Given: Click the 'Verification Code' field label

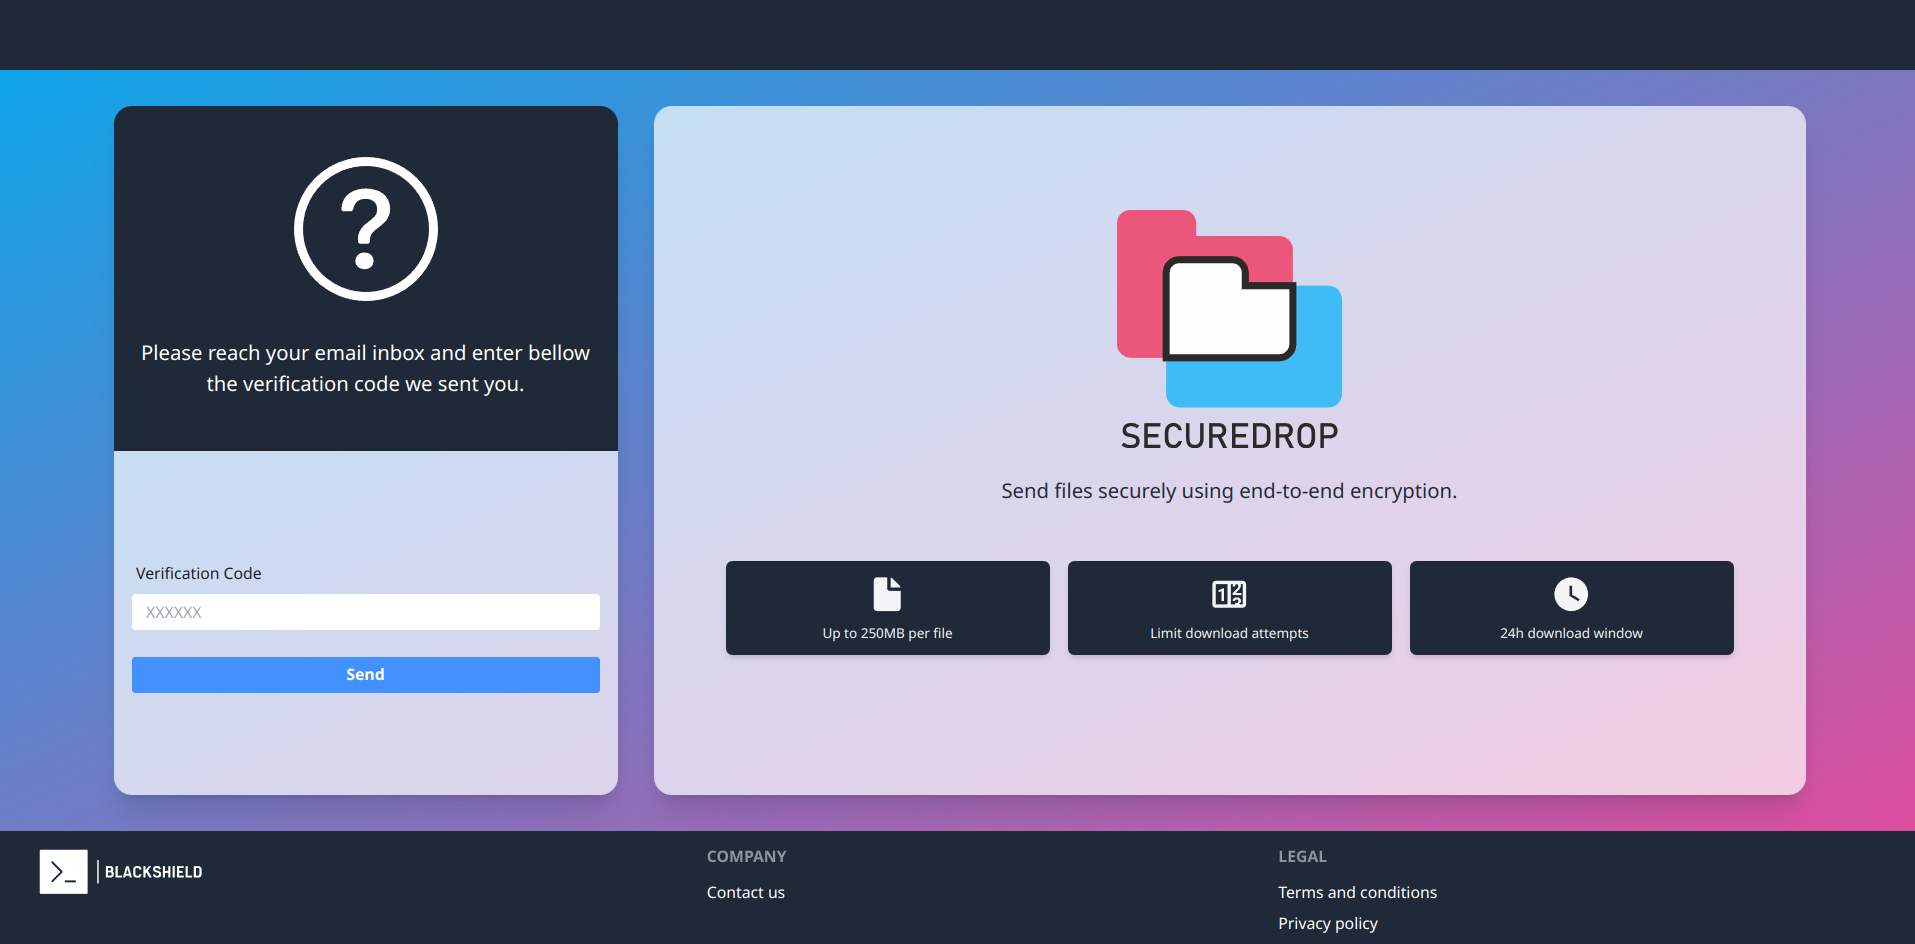Looking at the screenshot, I should click(198, 573).
